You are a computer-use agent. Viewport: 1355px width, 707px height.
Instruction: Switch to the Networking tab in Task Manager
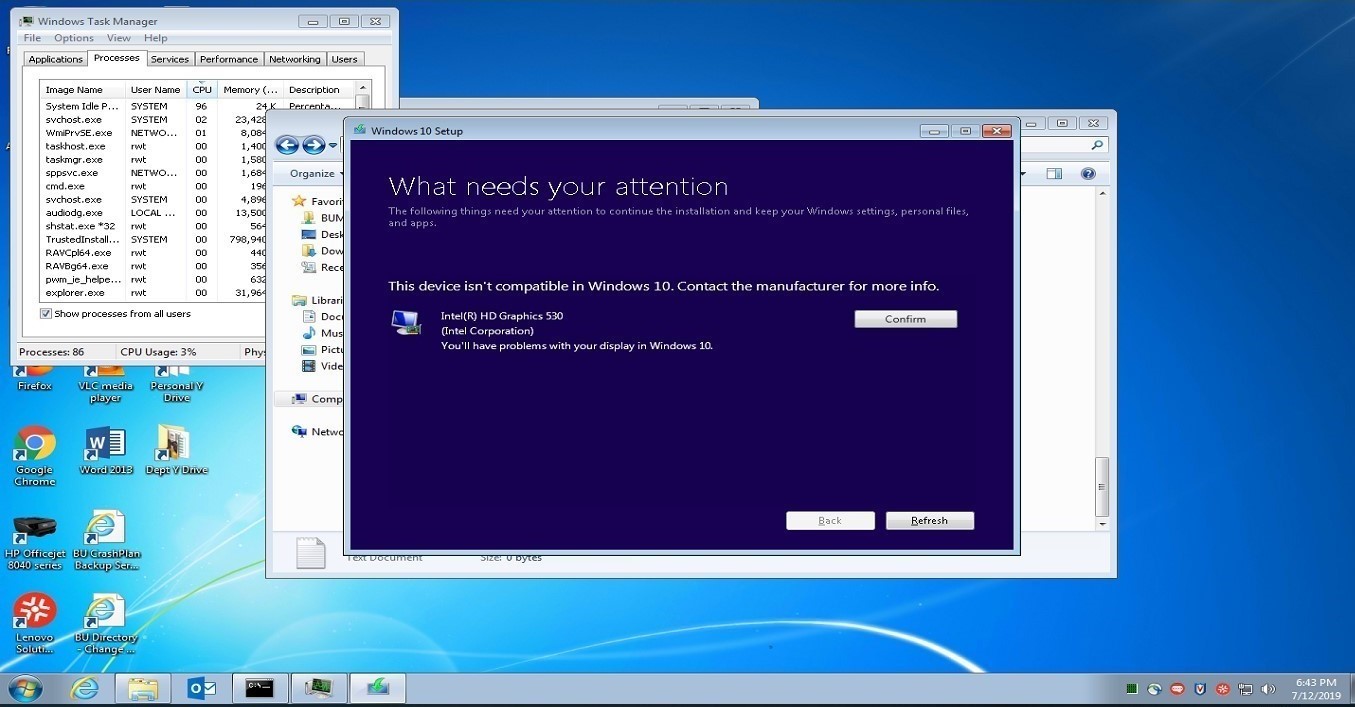[x=295, y=59]
